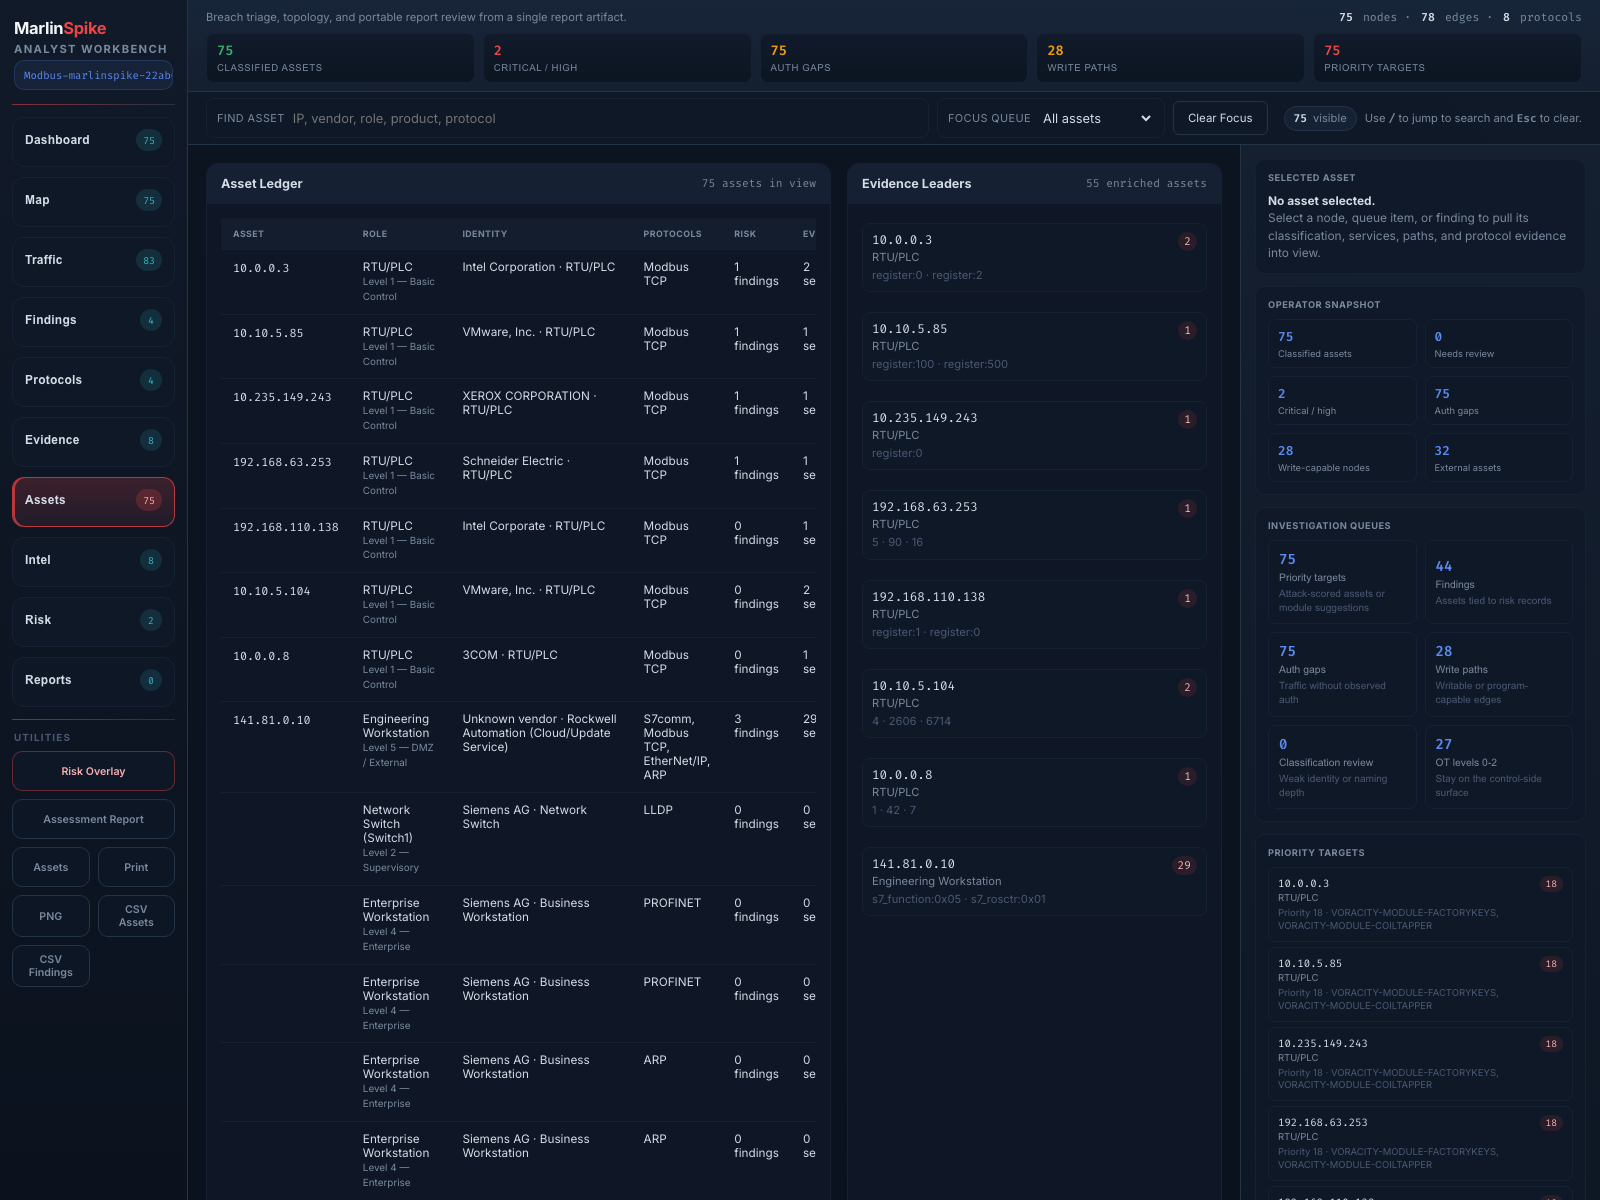The width and height of the screenshot is (1600, 1200).
Task: Open the Findings investigation queue
Action: click(1498, 582)
